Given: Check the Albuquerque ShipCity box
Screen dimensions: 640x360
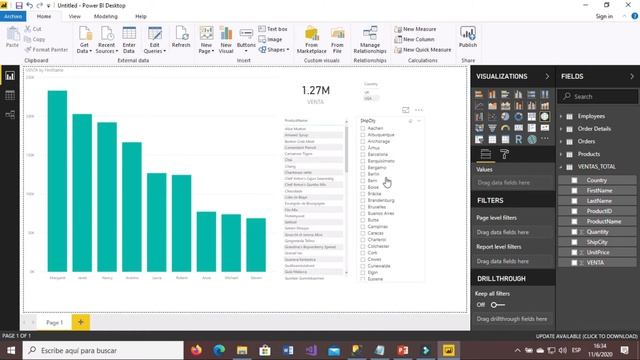Looking at the screenshot, I should 362,135.
